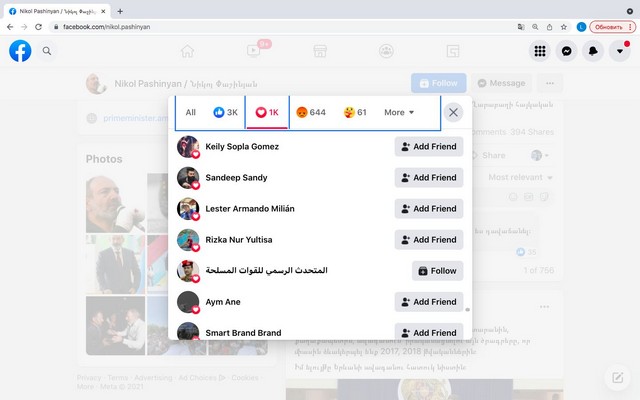Open the Groups icon

tap(386, 51)
